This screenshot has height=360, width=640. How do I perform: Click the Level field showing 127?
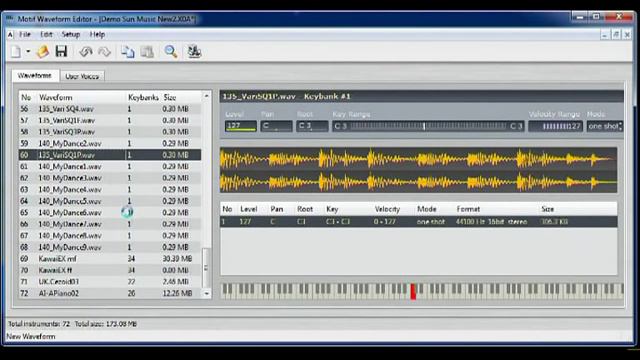[x=241, y=126]
